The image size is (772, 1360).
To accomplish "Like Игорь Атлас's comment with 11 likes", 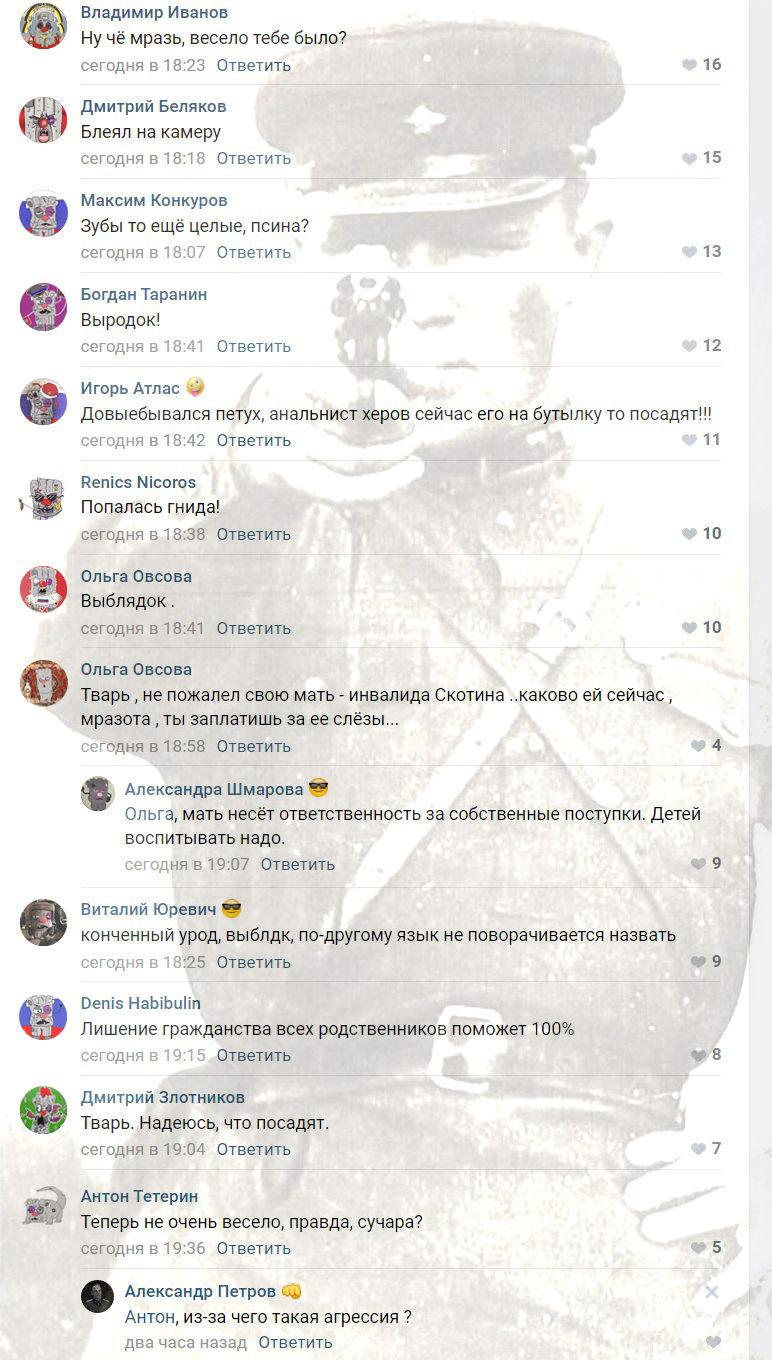I will tap(689, 440).
